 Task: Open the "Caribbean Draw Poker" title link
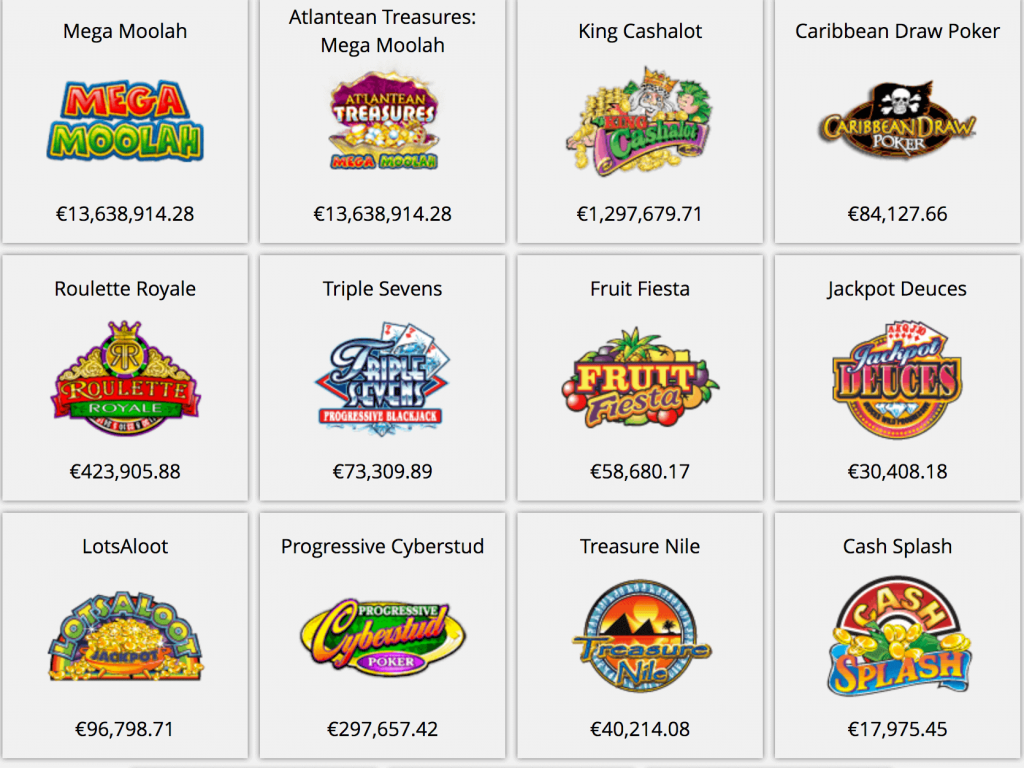point(897,31)
